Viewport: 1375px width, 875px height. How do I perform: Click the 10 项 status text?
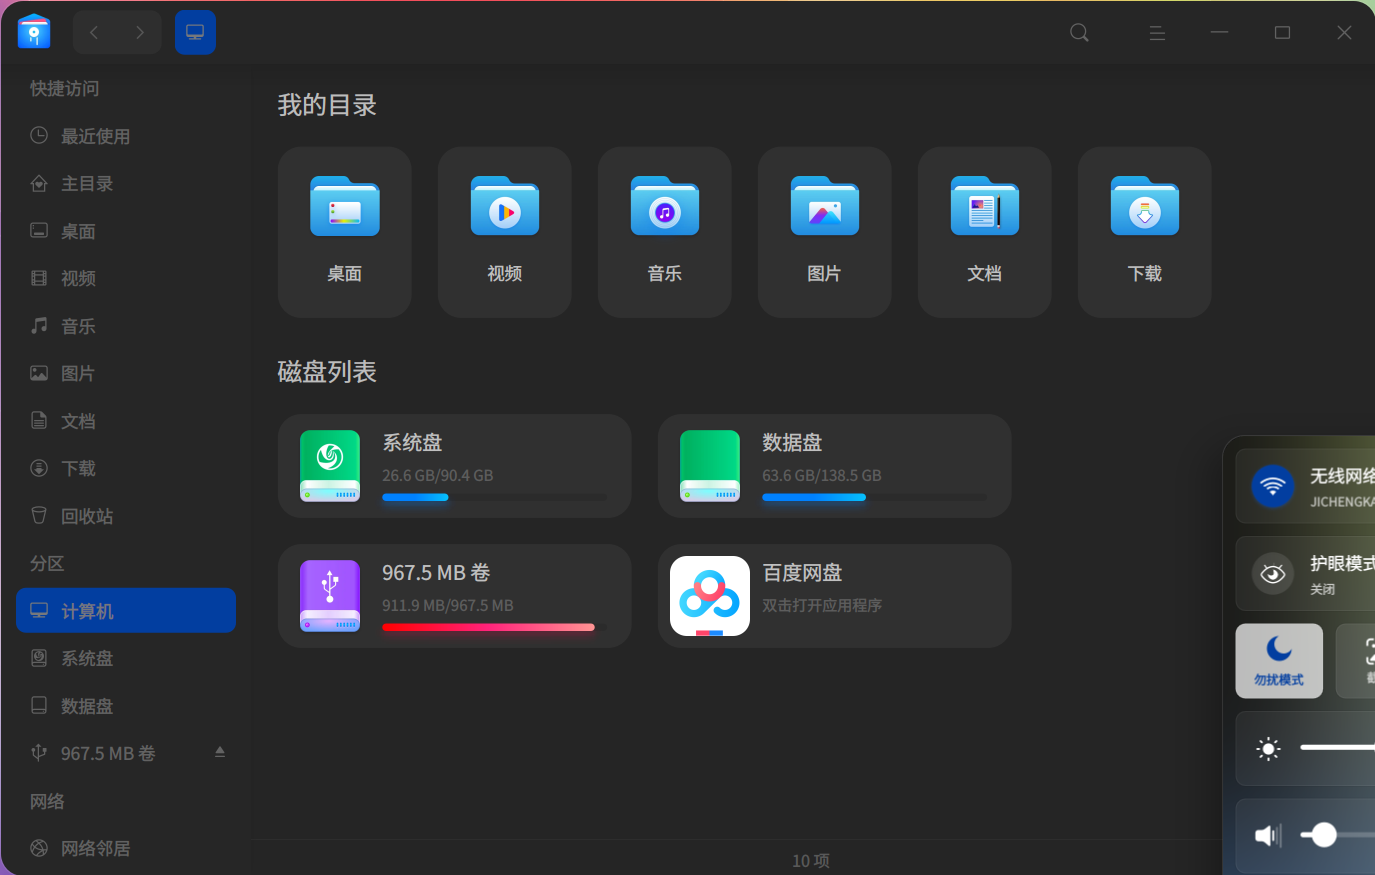[811, 861]
